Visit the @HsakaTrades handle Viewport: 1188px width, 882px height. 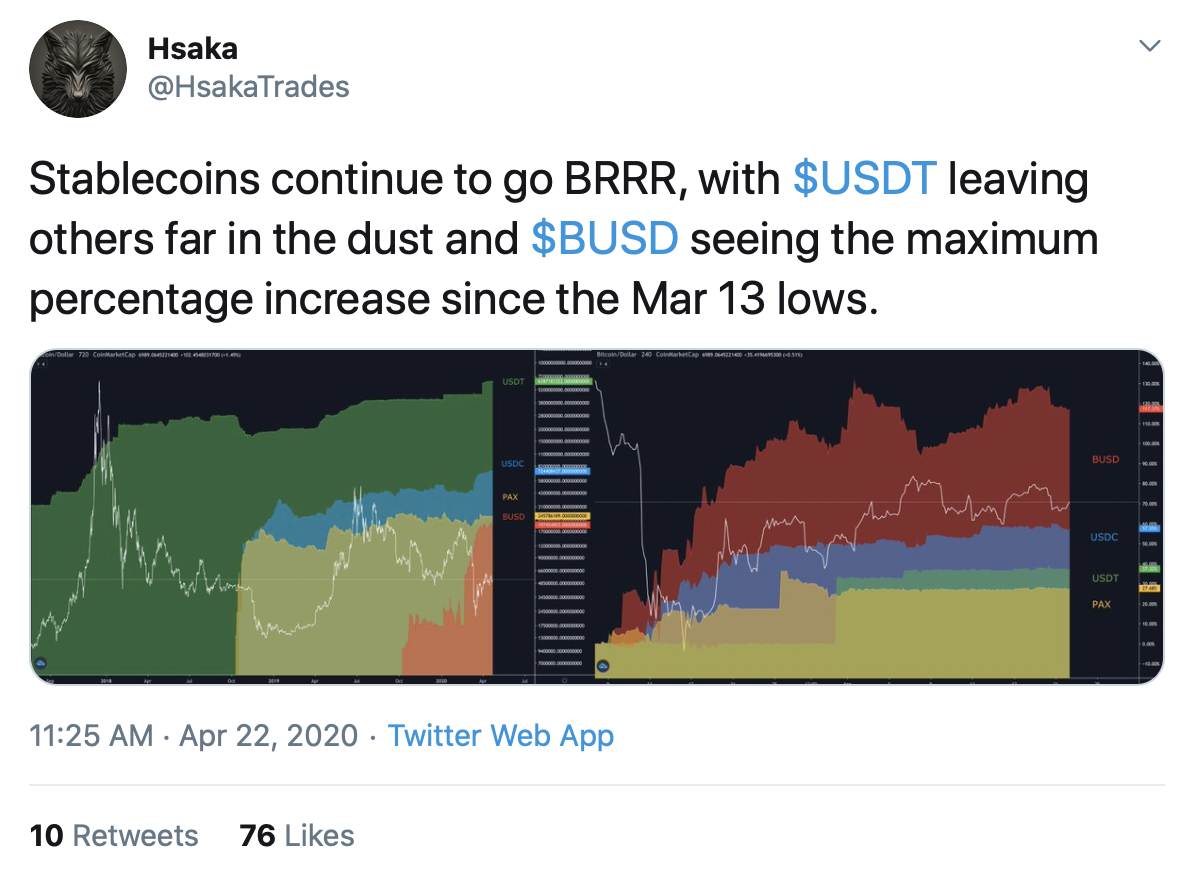coord(249,87)
